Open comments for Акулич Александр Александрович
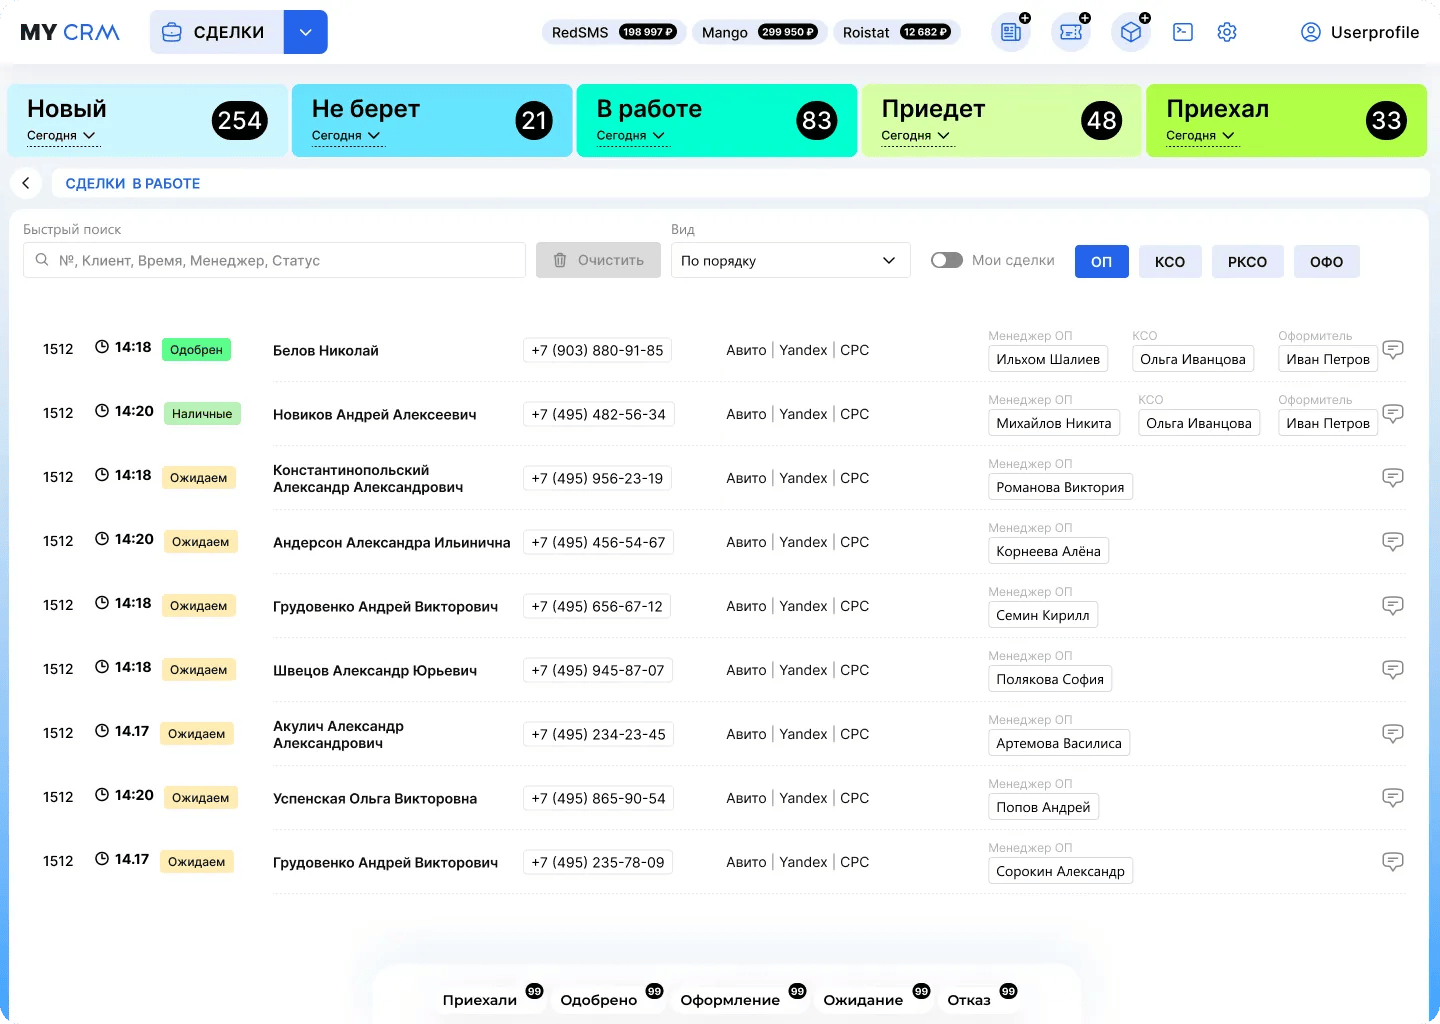This screenshot has width=1440, height=1024. click(1393, 733)
